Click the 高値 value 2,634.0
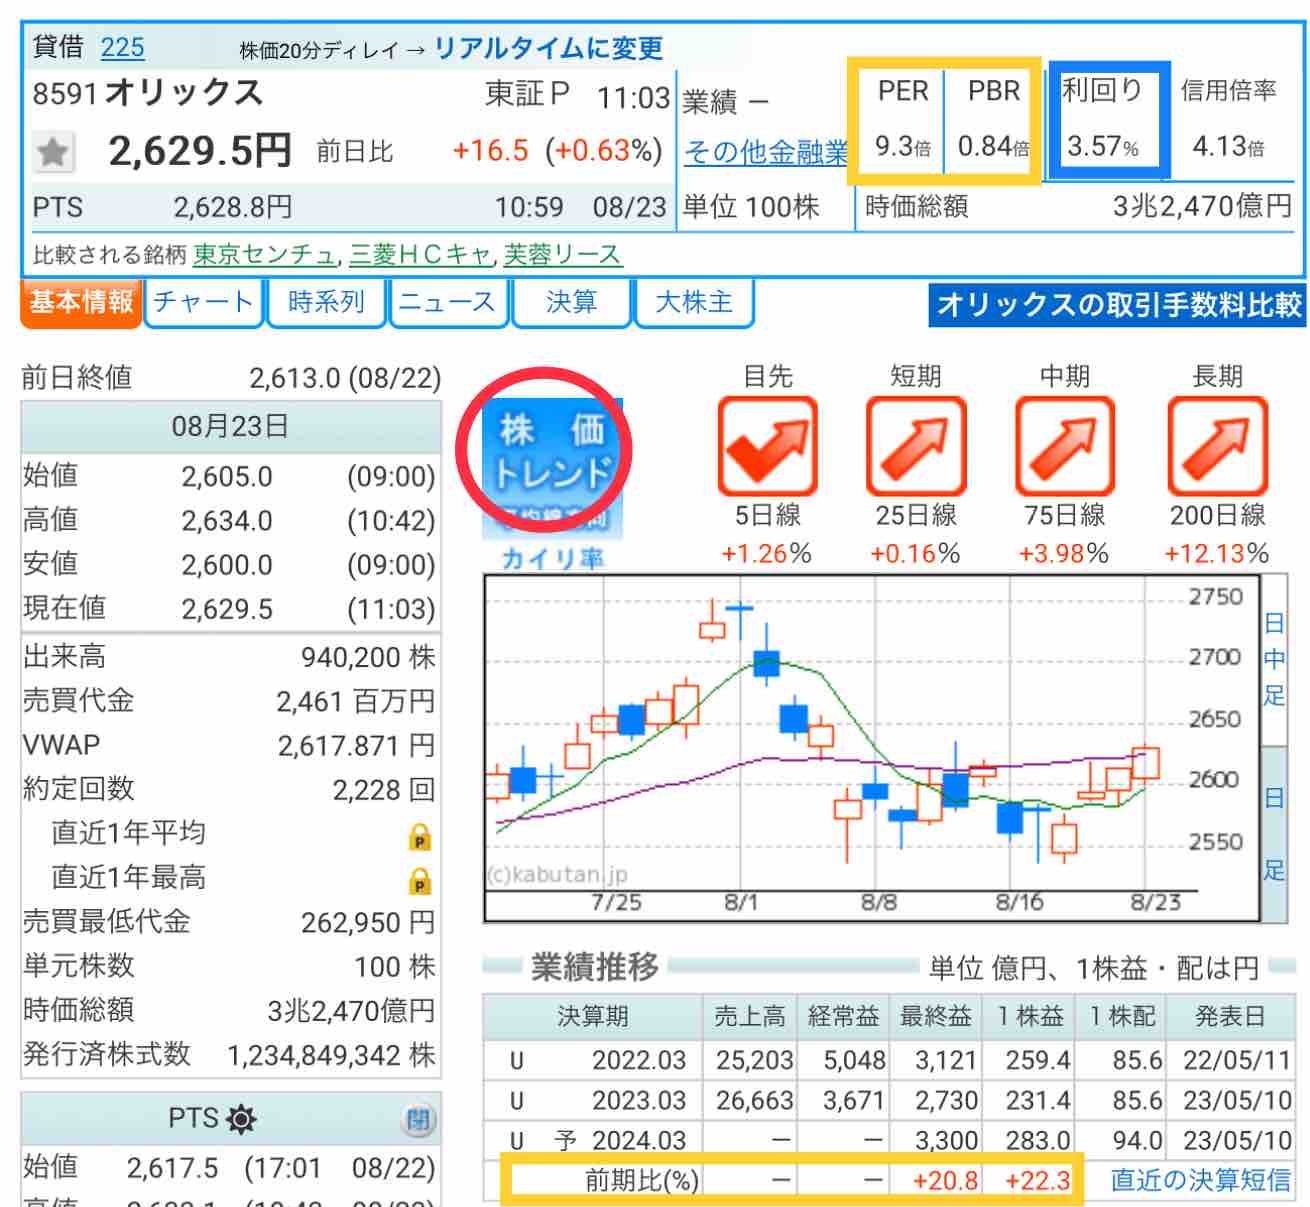Viewport: 1310px width, 1207px height. click(227, 521)
